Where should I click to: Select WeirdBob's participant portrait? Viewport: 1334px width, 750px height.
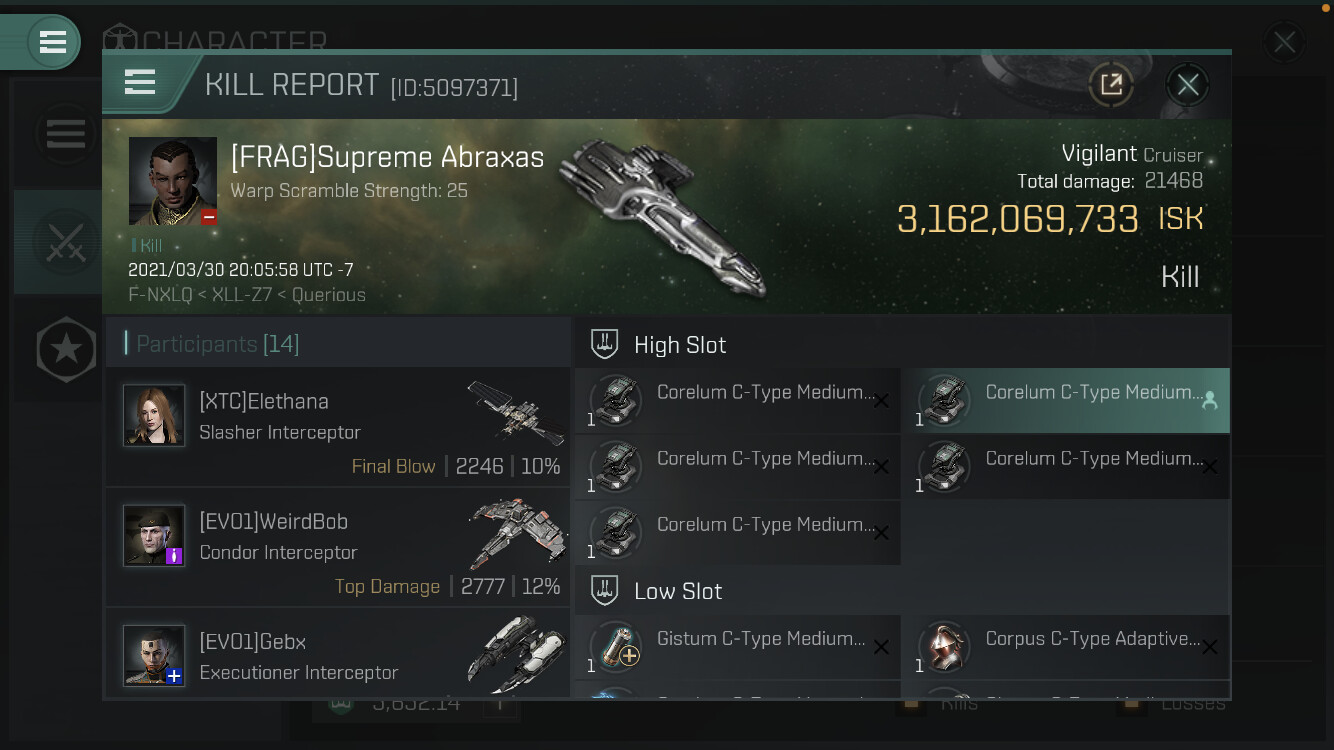(154, 535)
